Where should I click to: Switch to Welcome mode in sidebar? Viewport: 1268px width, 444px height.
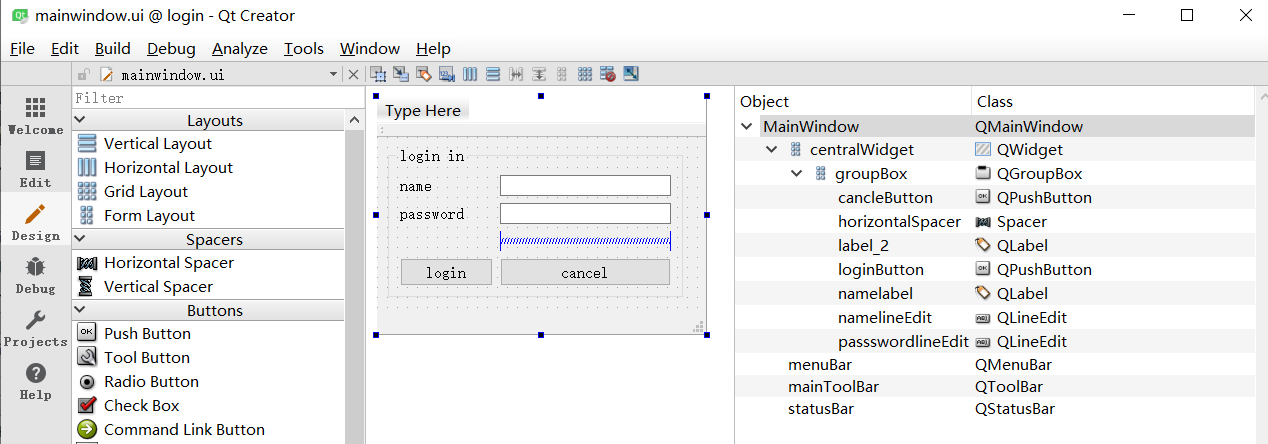(x=35, y=115)
